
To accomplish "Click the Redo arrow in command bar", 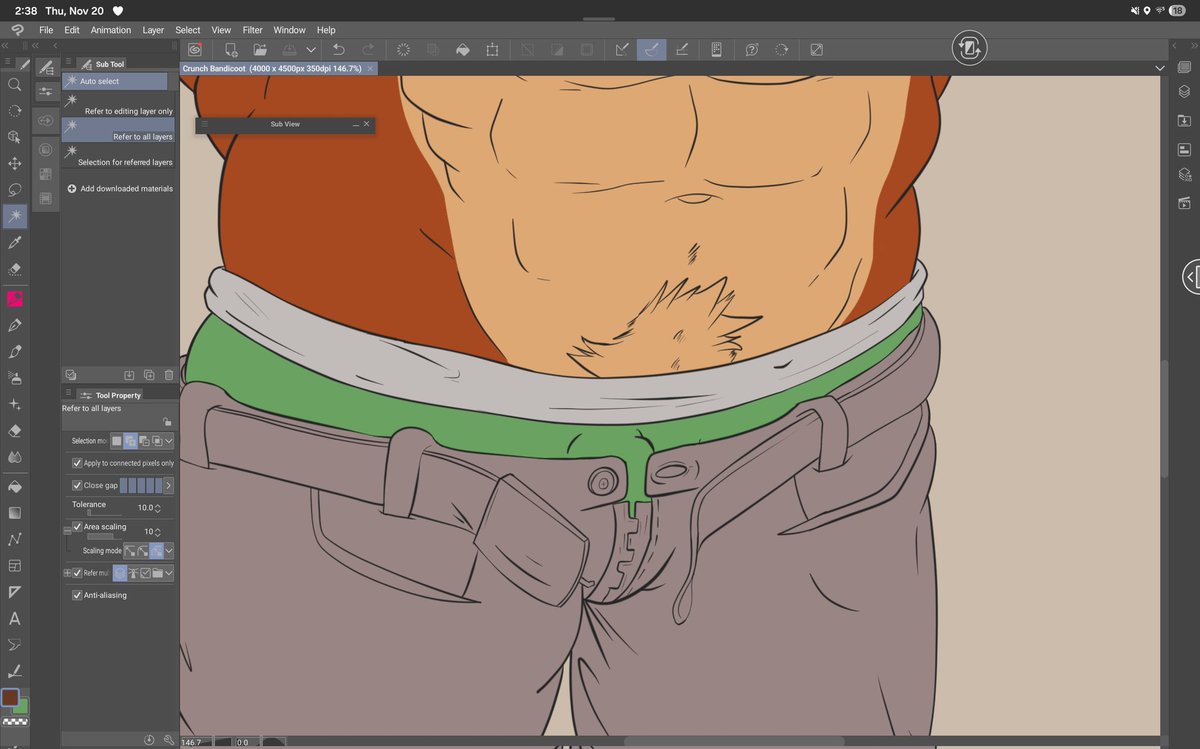I will 368,49.
